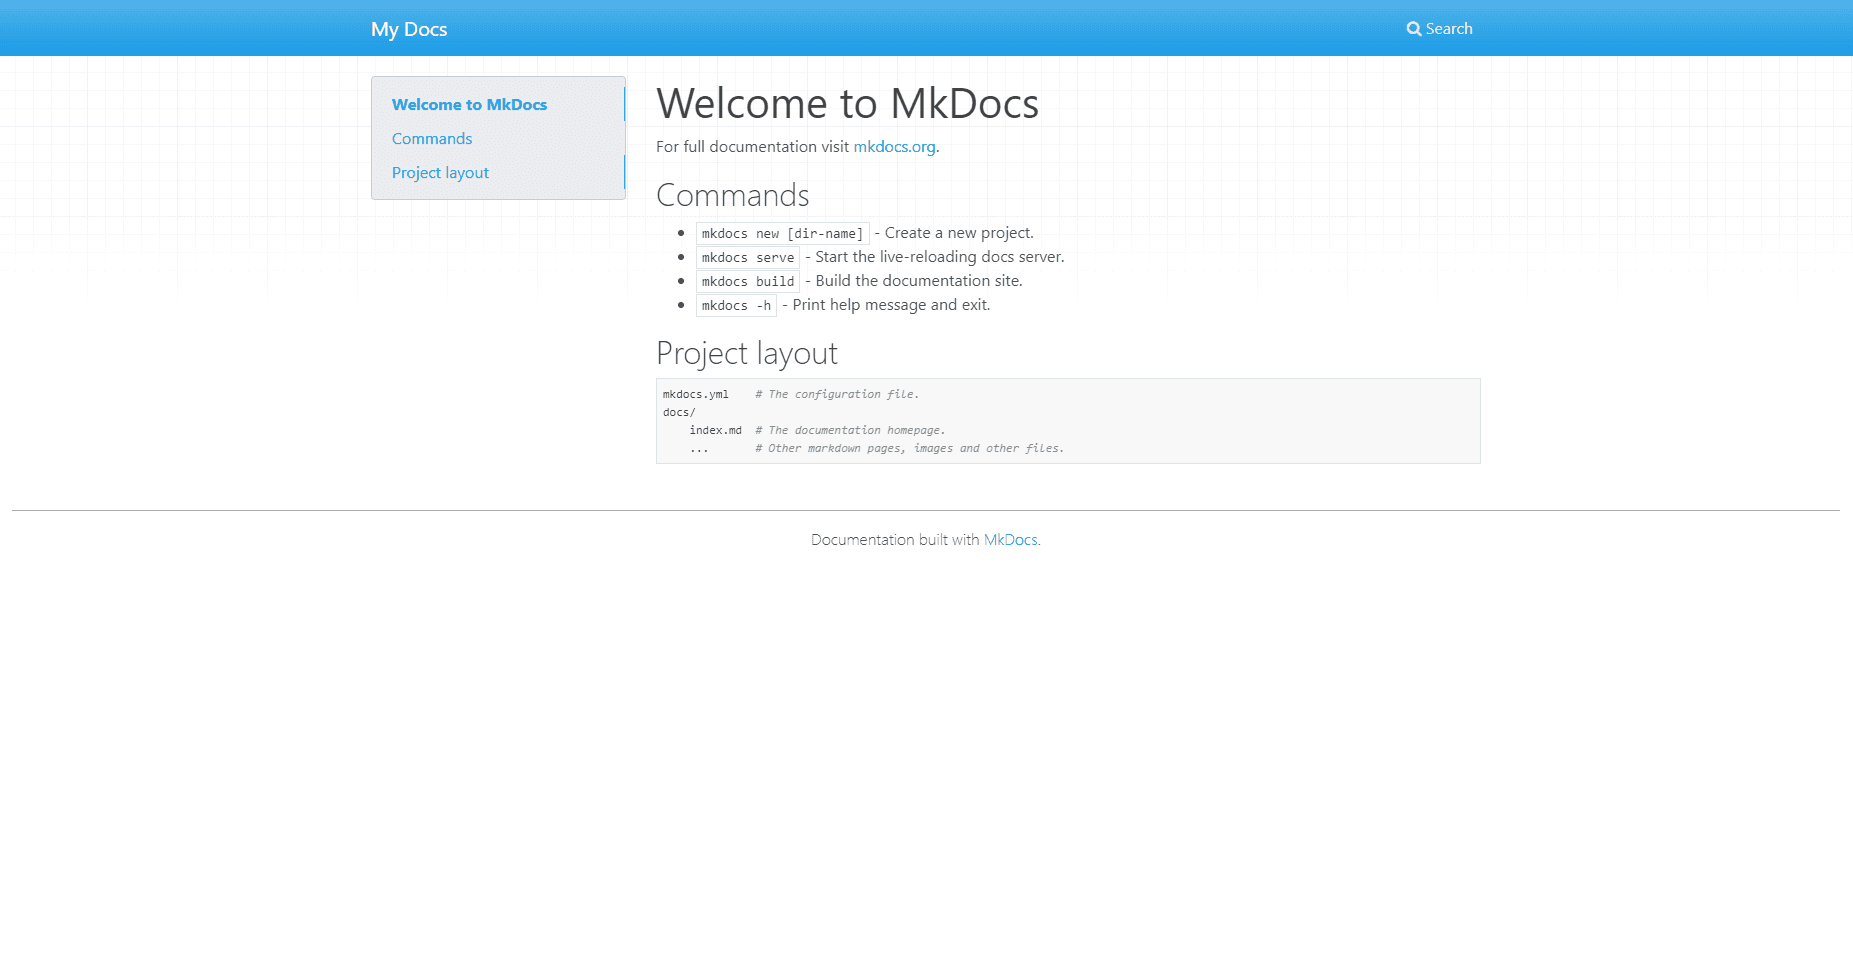This screenshot has width=1853, height=980.
Task: Select the mkdocs -h code snippet
Action: pos(736,305)
